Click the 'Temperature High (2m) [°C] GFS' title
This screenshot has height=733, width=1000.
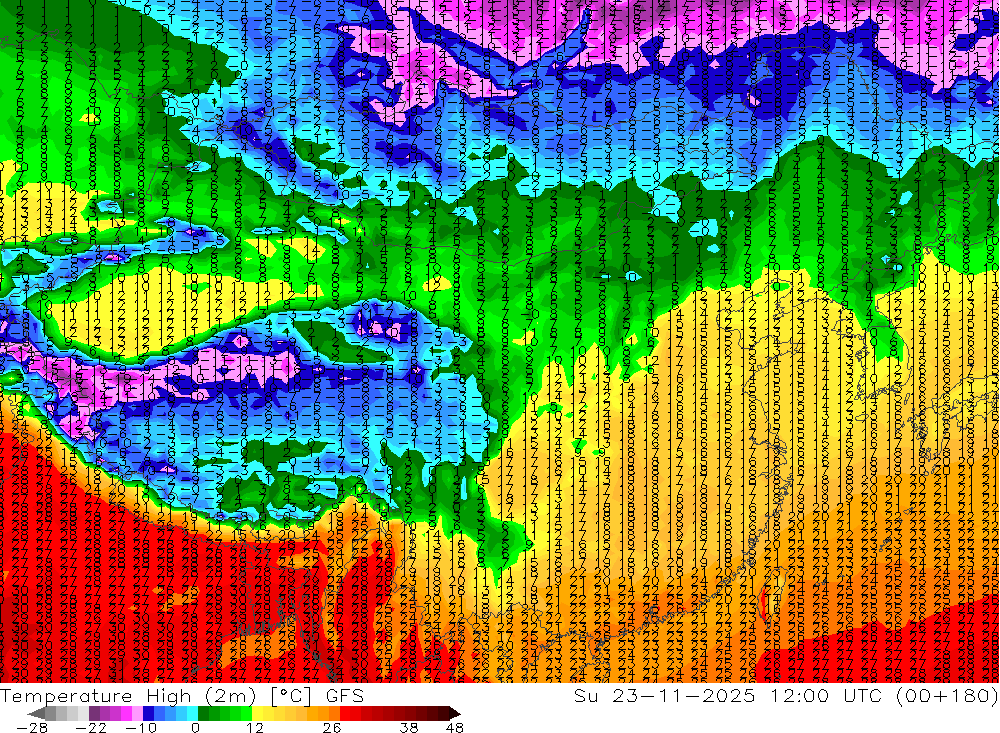[x=182, y=695]
